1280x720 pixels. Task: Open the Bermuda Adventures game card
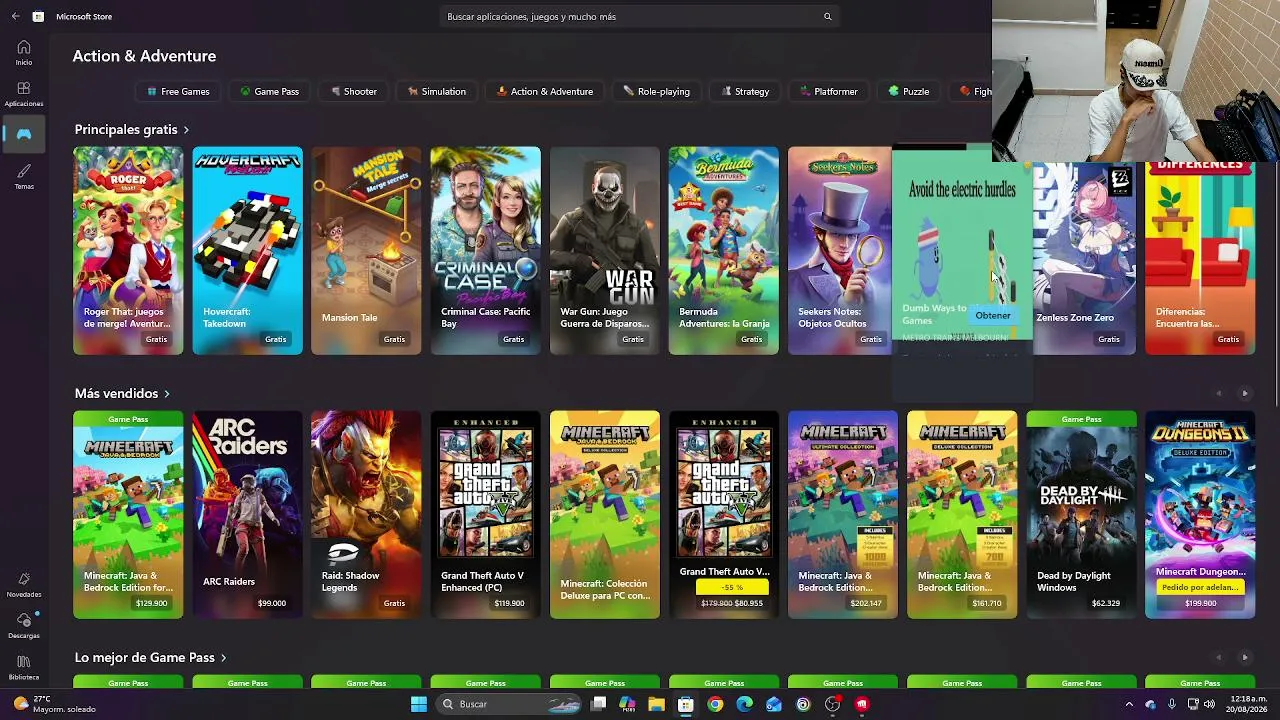(x=723, y=250)
